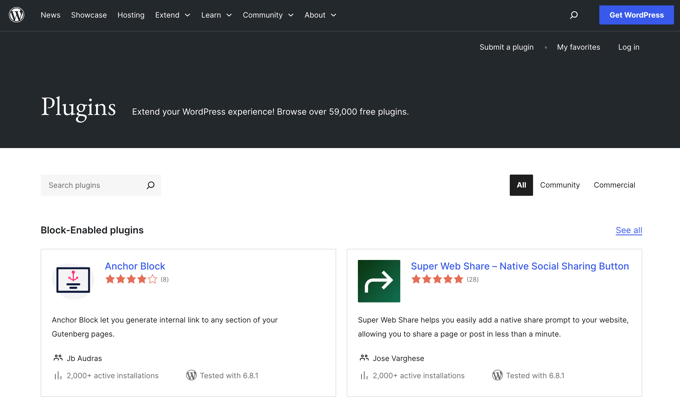Open the header search magnifier icon

coord(574,15)
